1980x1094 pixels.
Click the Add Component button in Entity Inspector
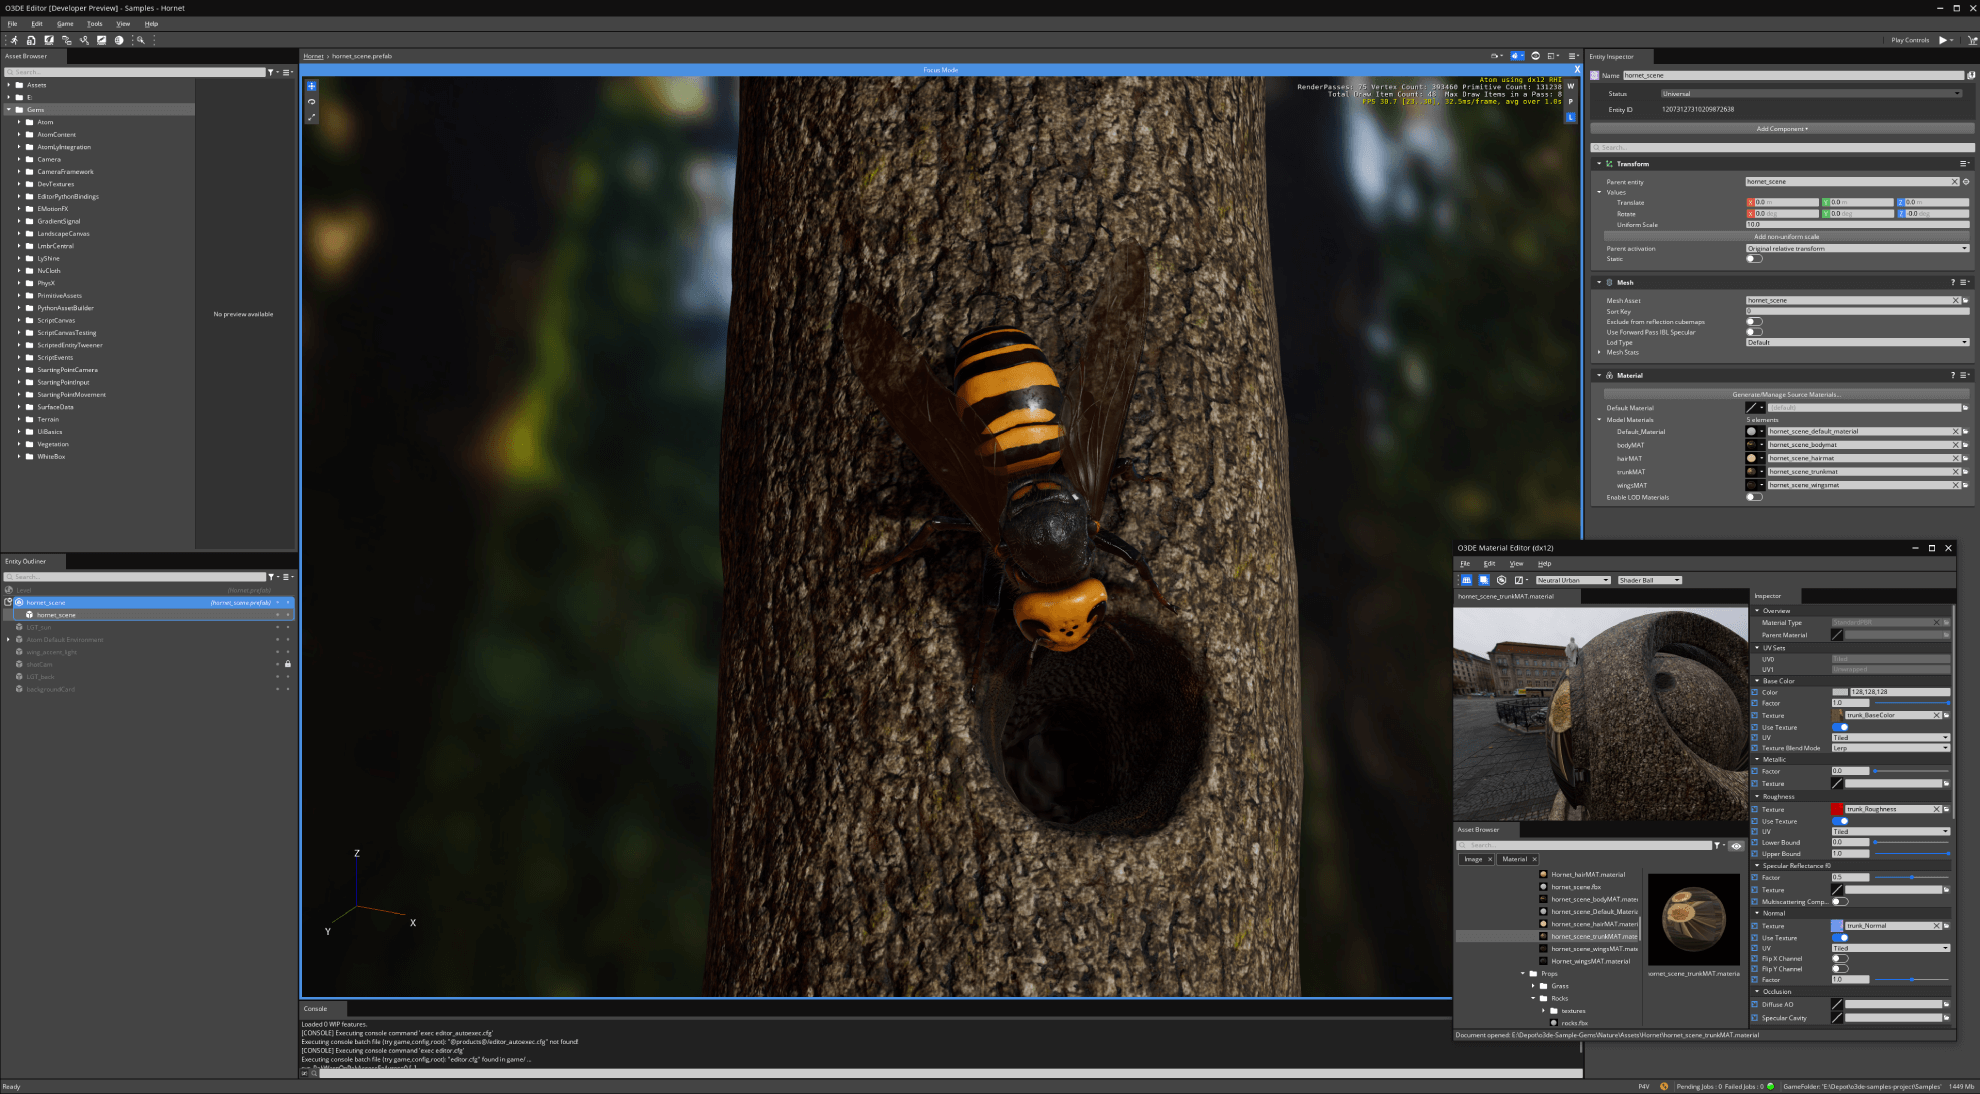coord(1784,128)
